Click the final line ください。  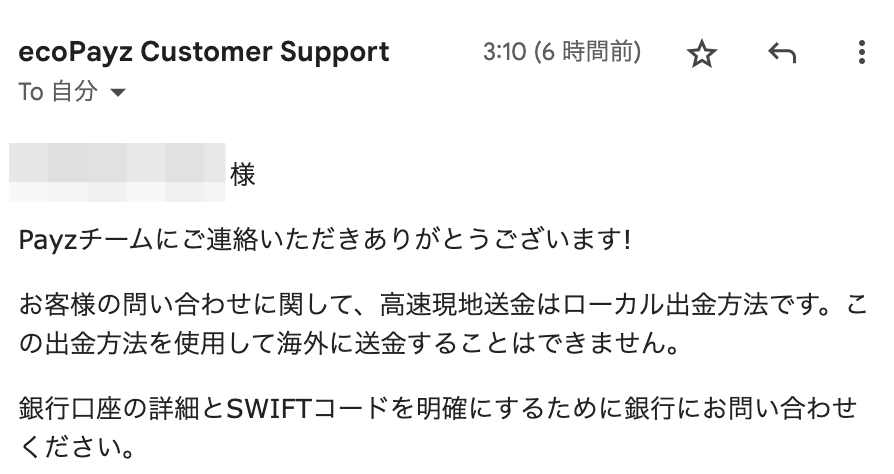pos(77,447)
